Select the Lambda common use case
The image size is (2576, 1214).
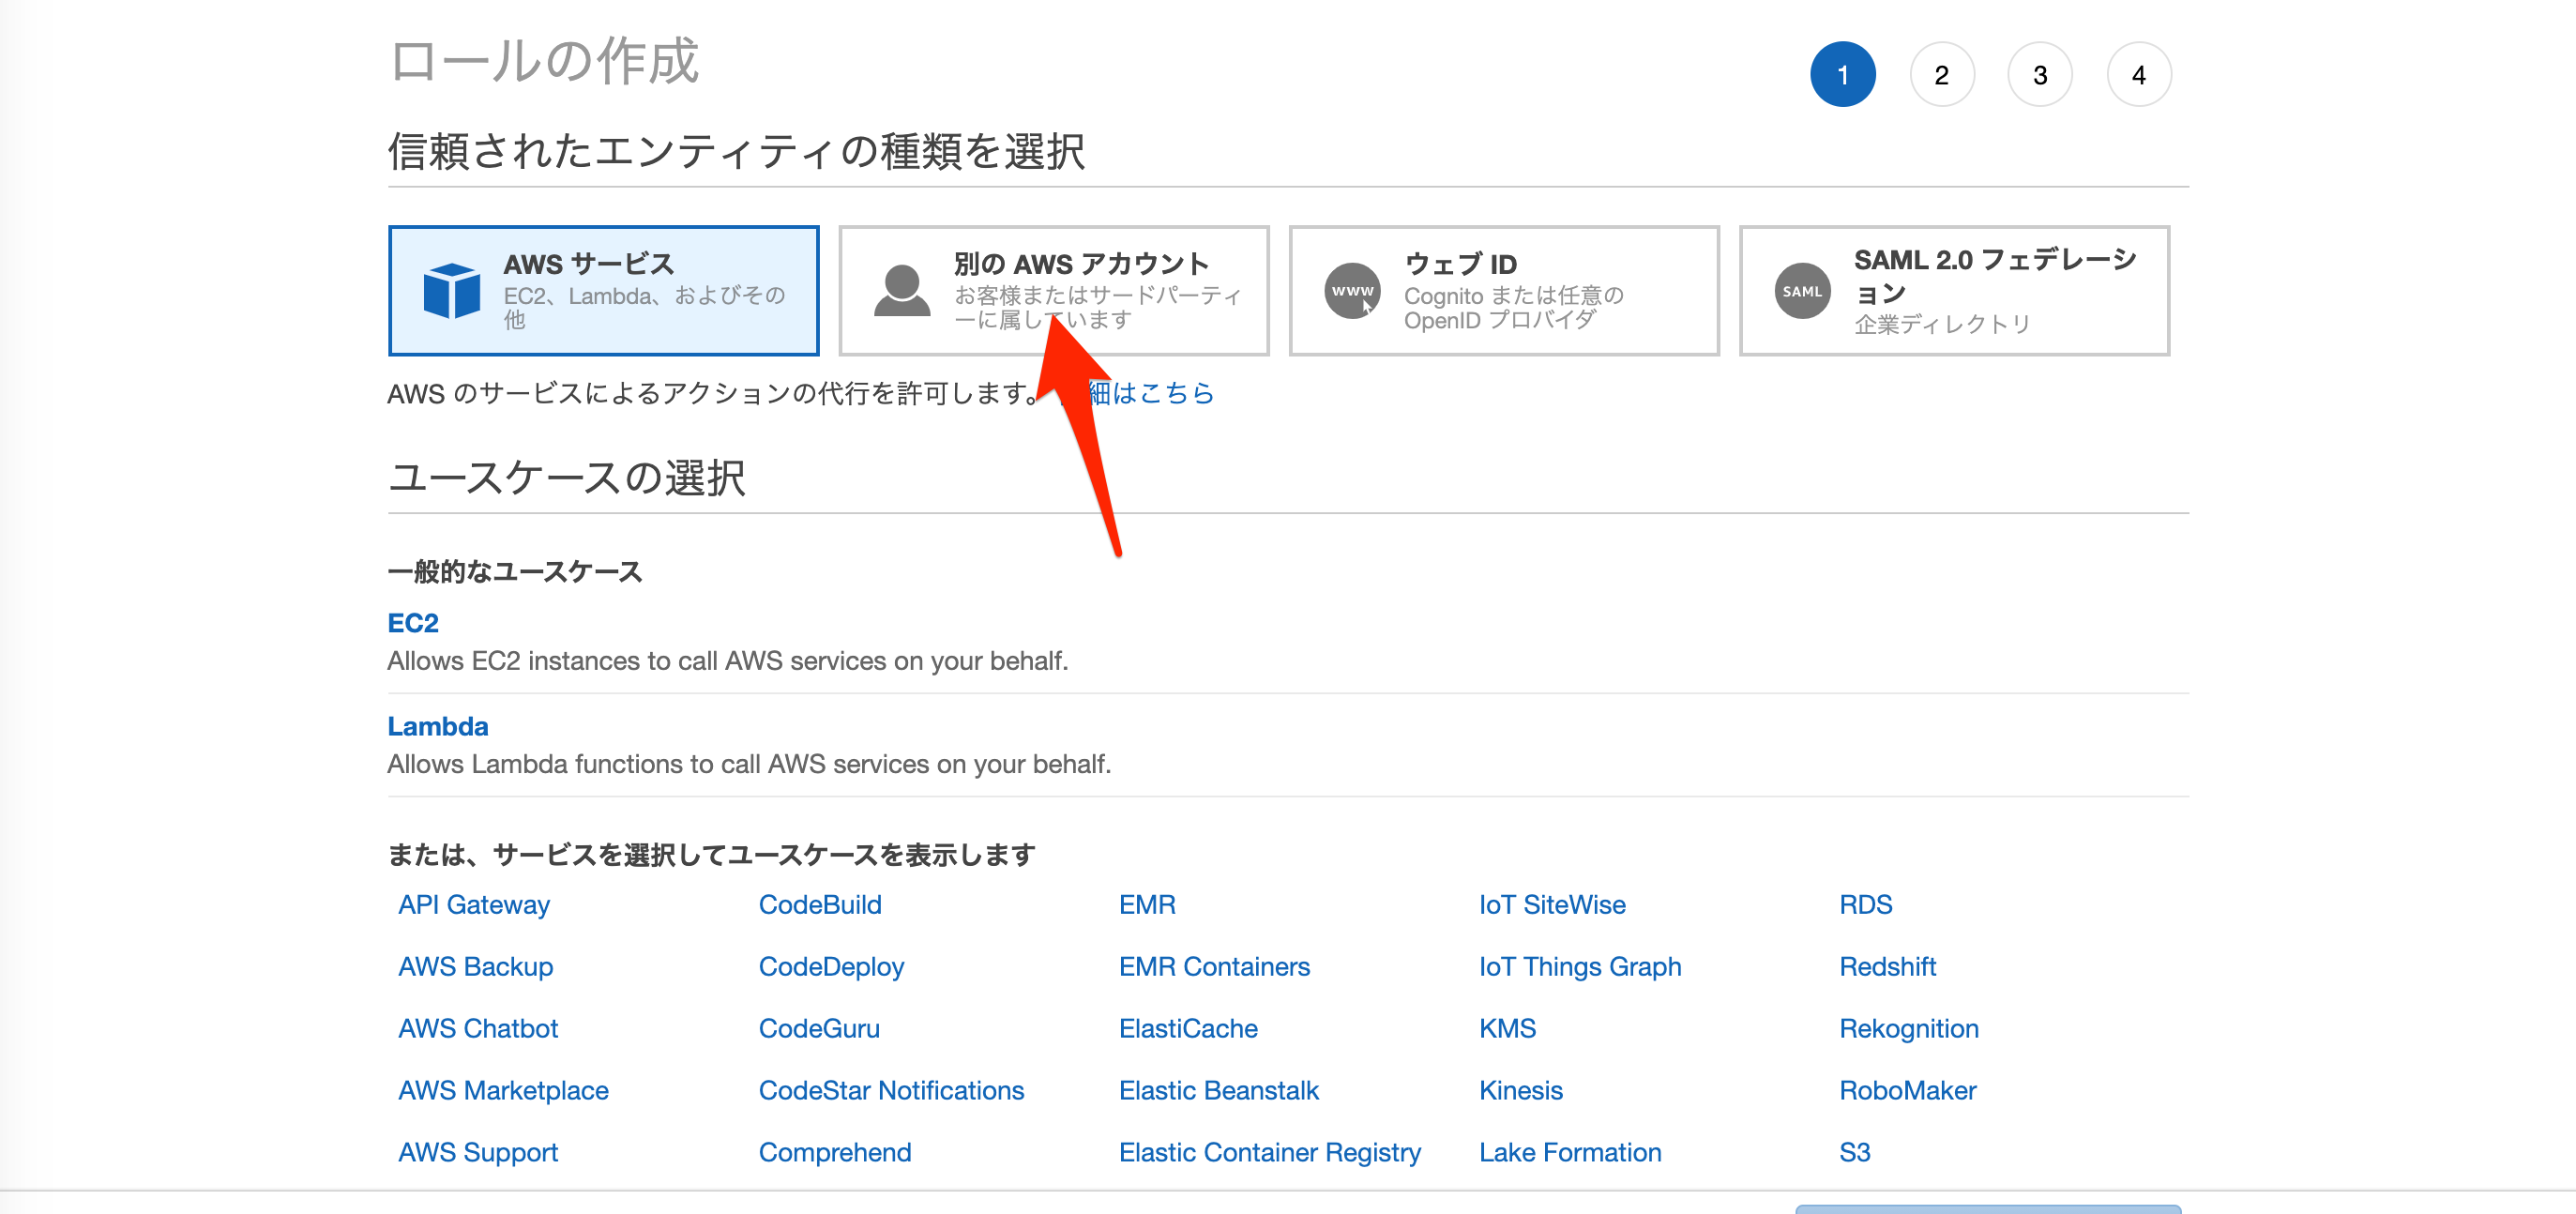(x=437, y=726)
